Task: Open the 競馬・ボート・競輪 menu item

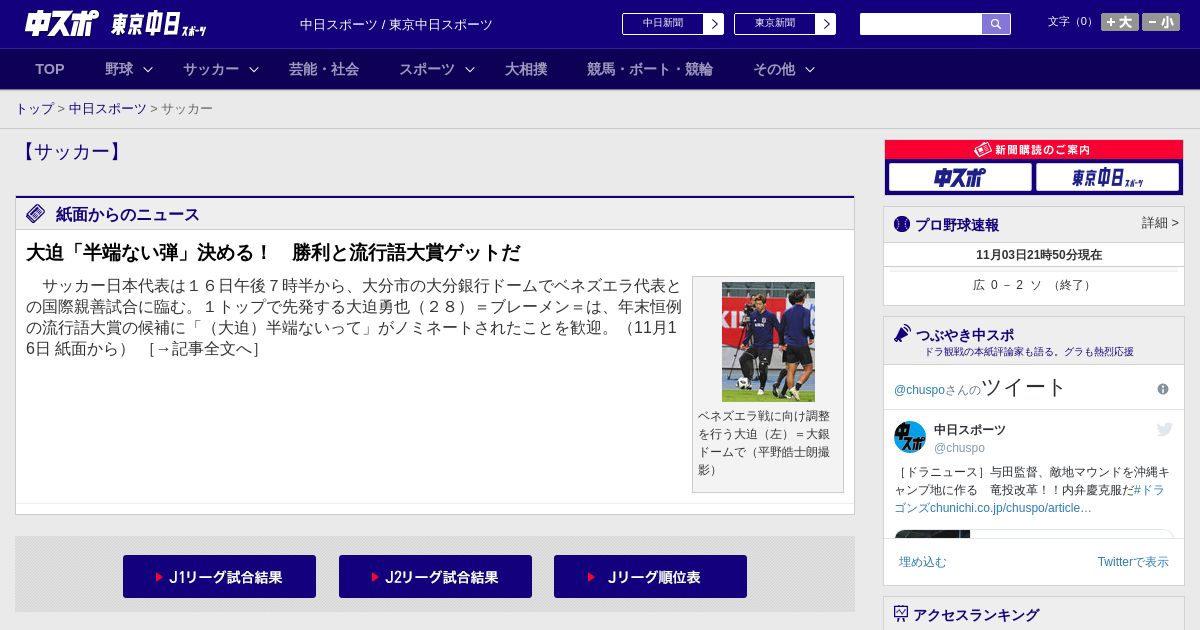Action: pyautogui.click(x=650, y=69)
